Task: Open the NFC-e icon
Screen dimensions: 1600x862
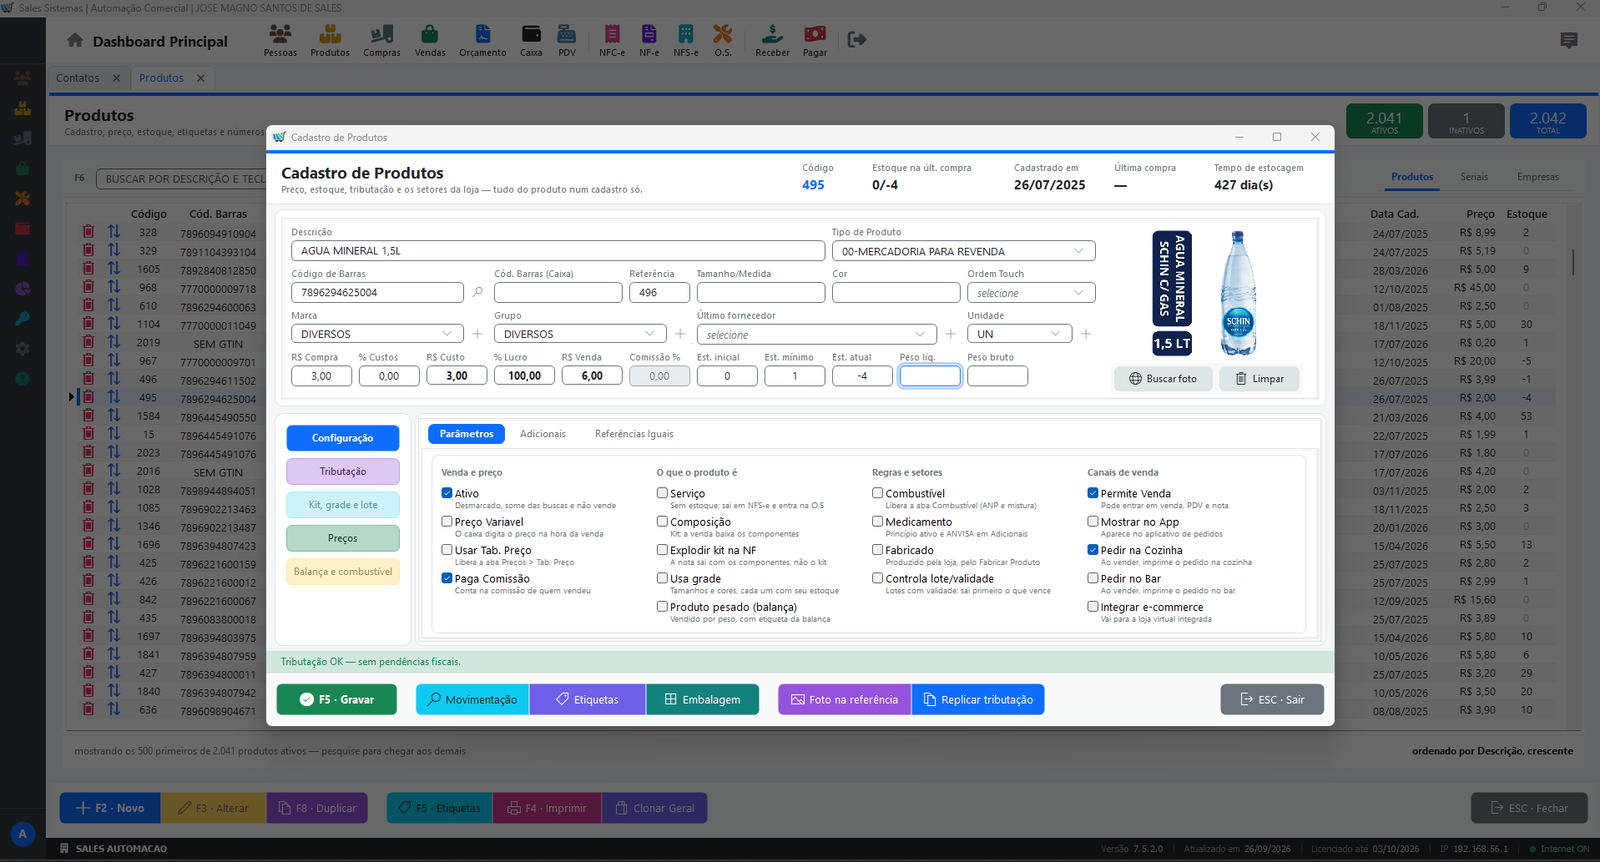Action: pyautogui.click(x=612, y=40)
